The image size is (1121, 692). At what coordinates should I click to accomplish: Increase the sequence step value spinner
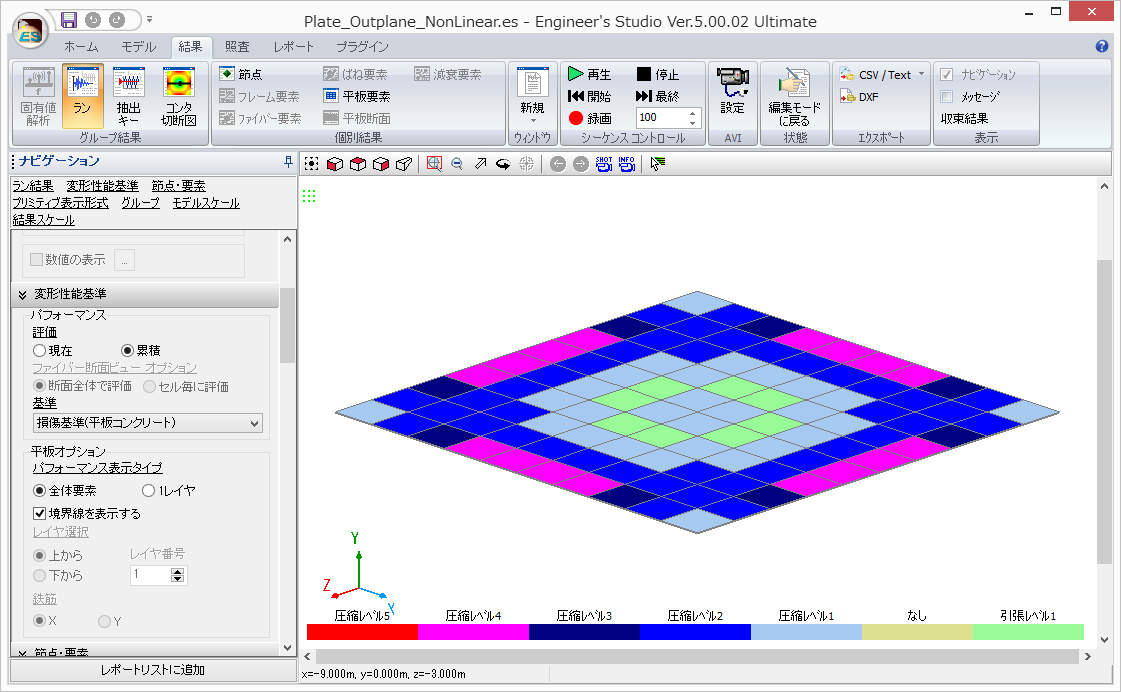point(692,113)
